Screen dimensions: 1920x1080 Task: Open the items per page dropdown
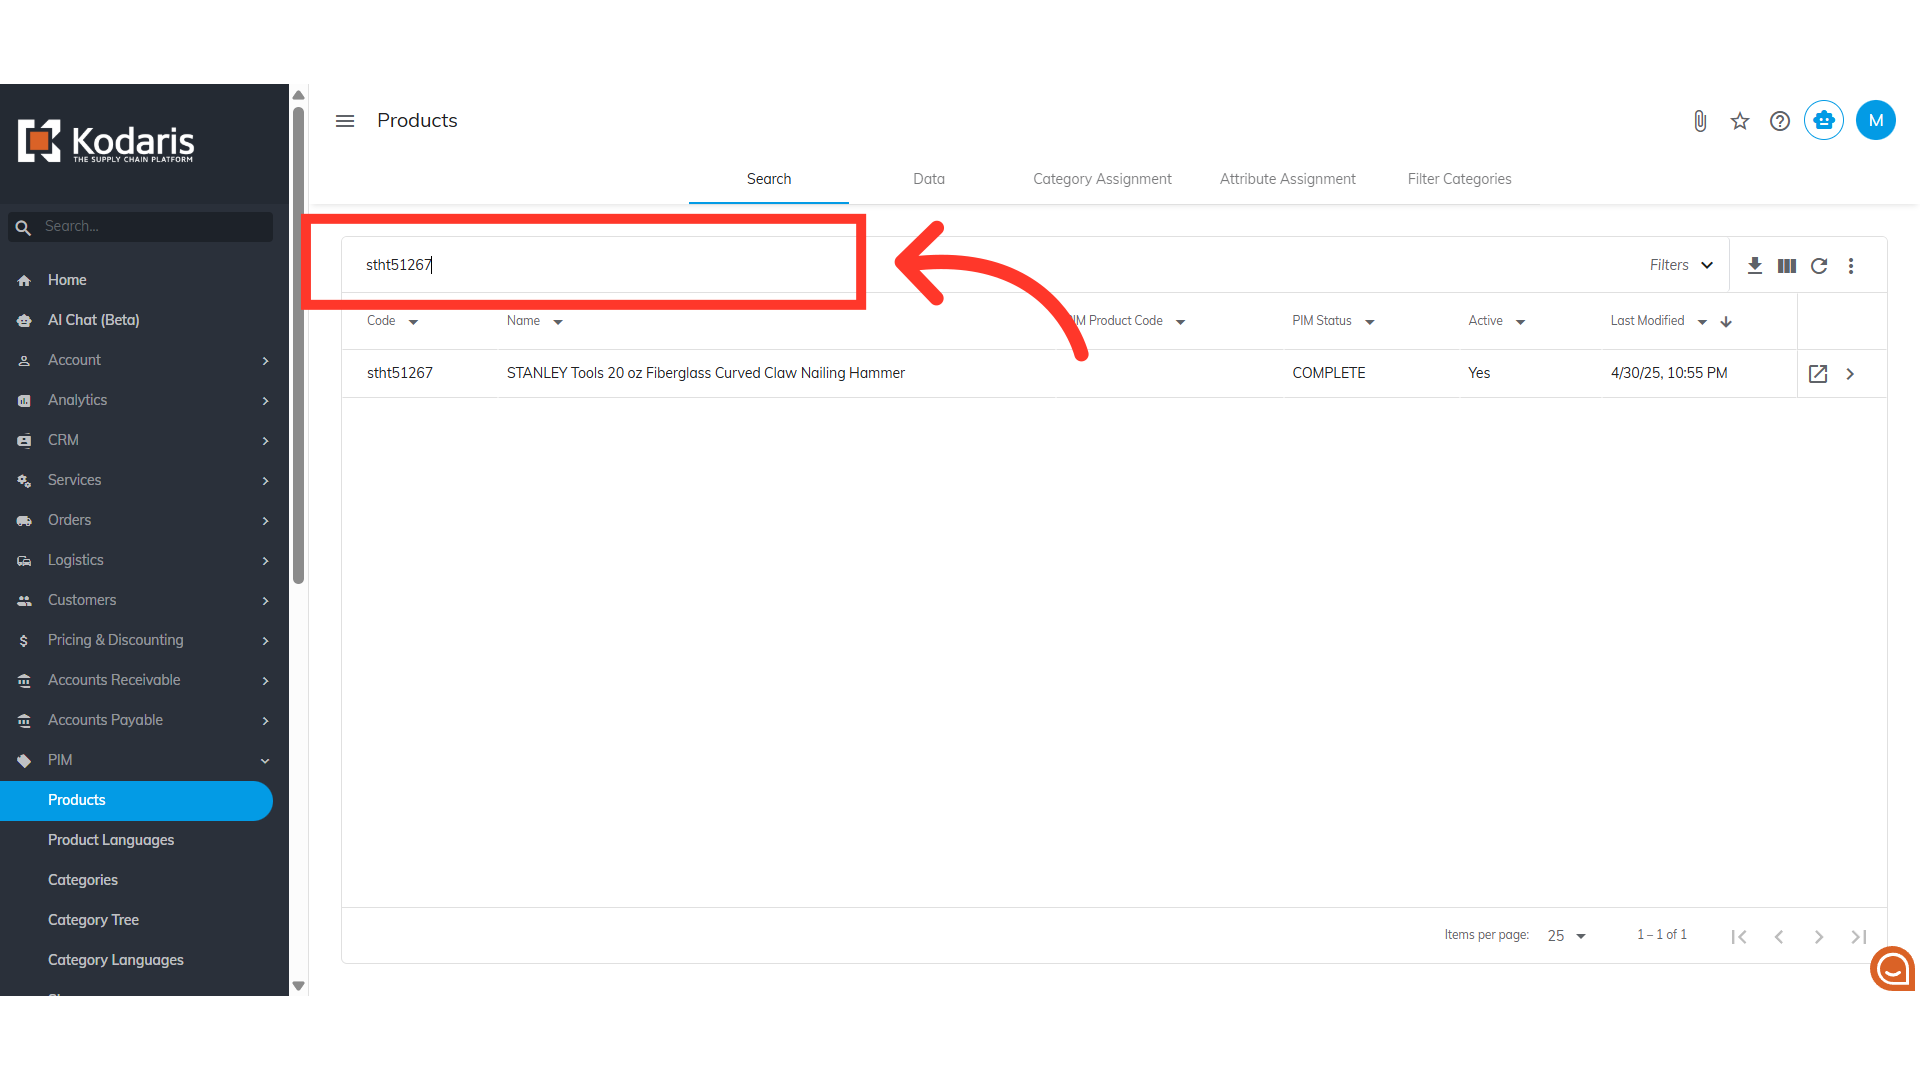pos(1566,936)
